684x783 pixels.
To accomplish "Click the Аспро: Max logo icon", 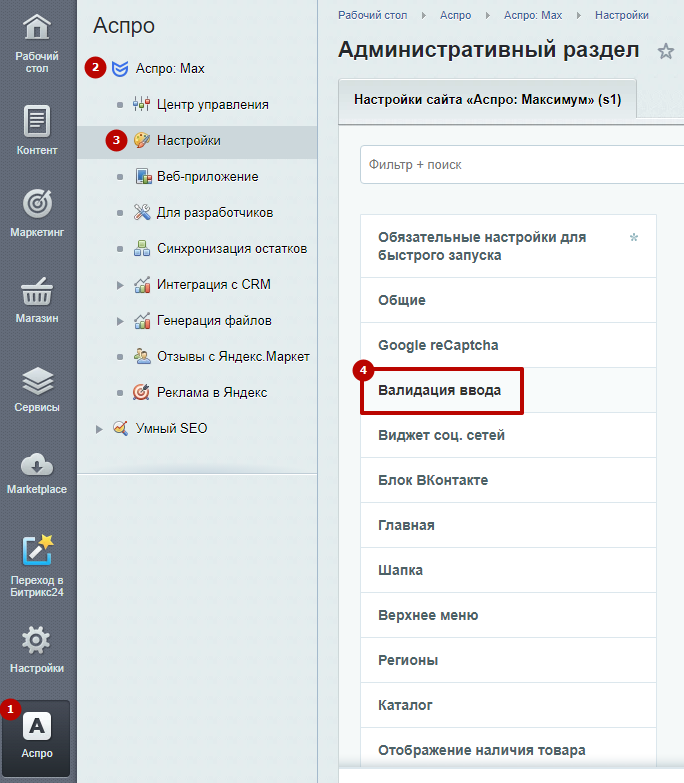I will 120,68.
